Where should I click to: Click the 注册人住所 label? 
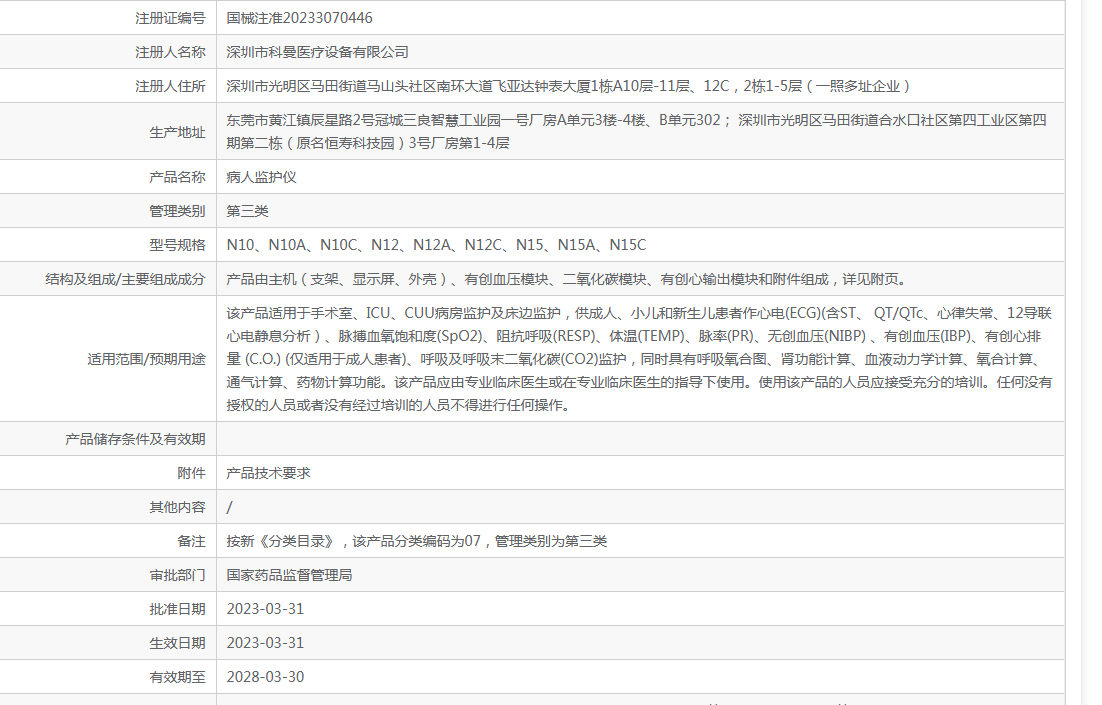tap(170, 86)
